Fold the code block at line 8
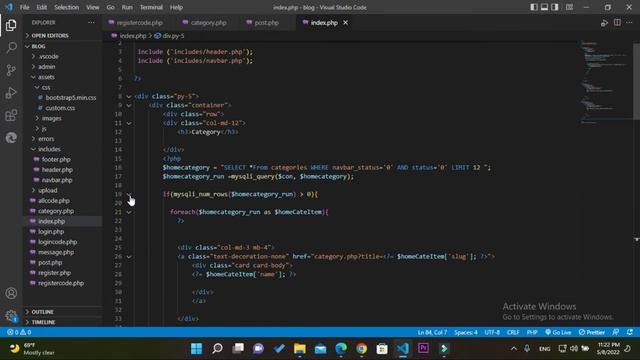The height and width of the screenshot is (360, 640). click(129, 96)
